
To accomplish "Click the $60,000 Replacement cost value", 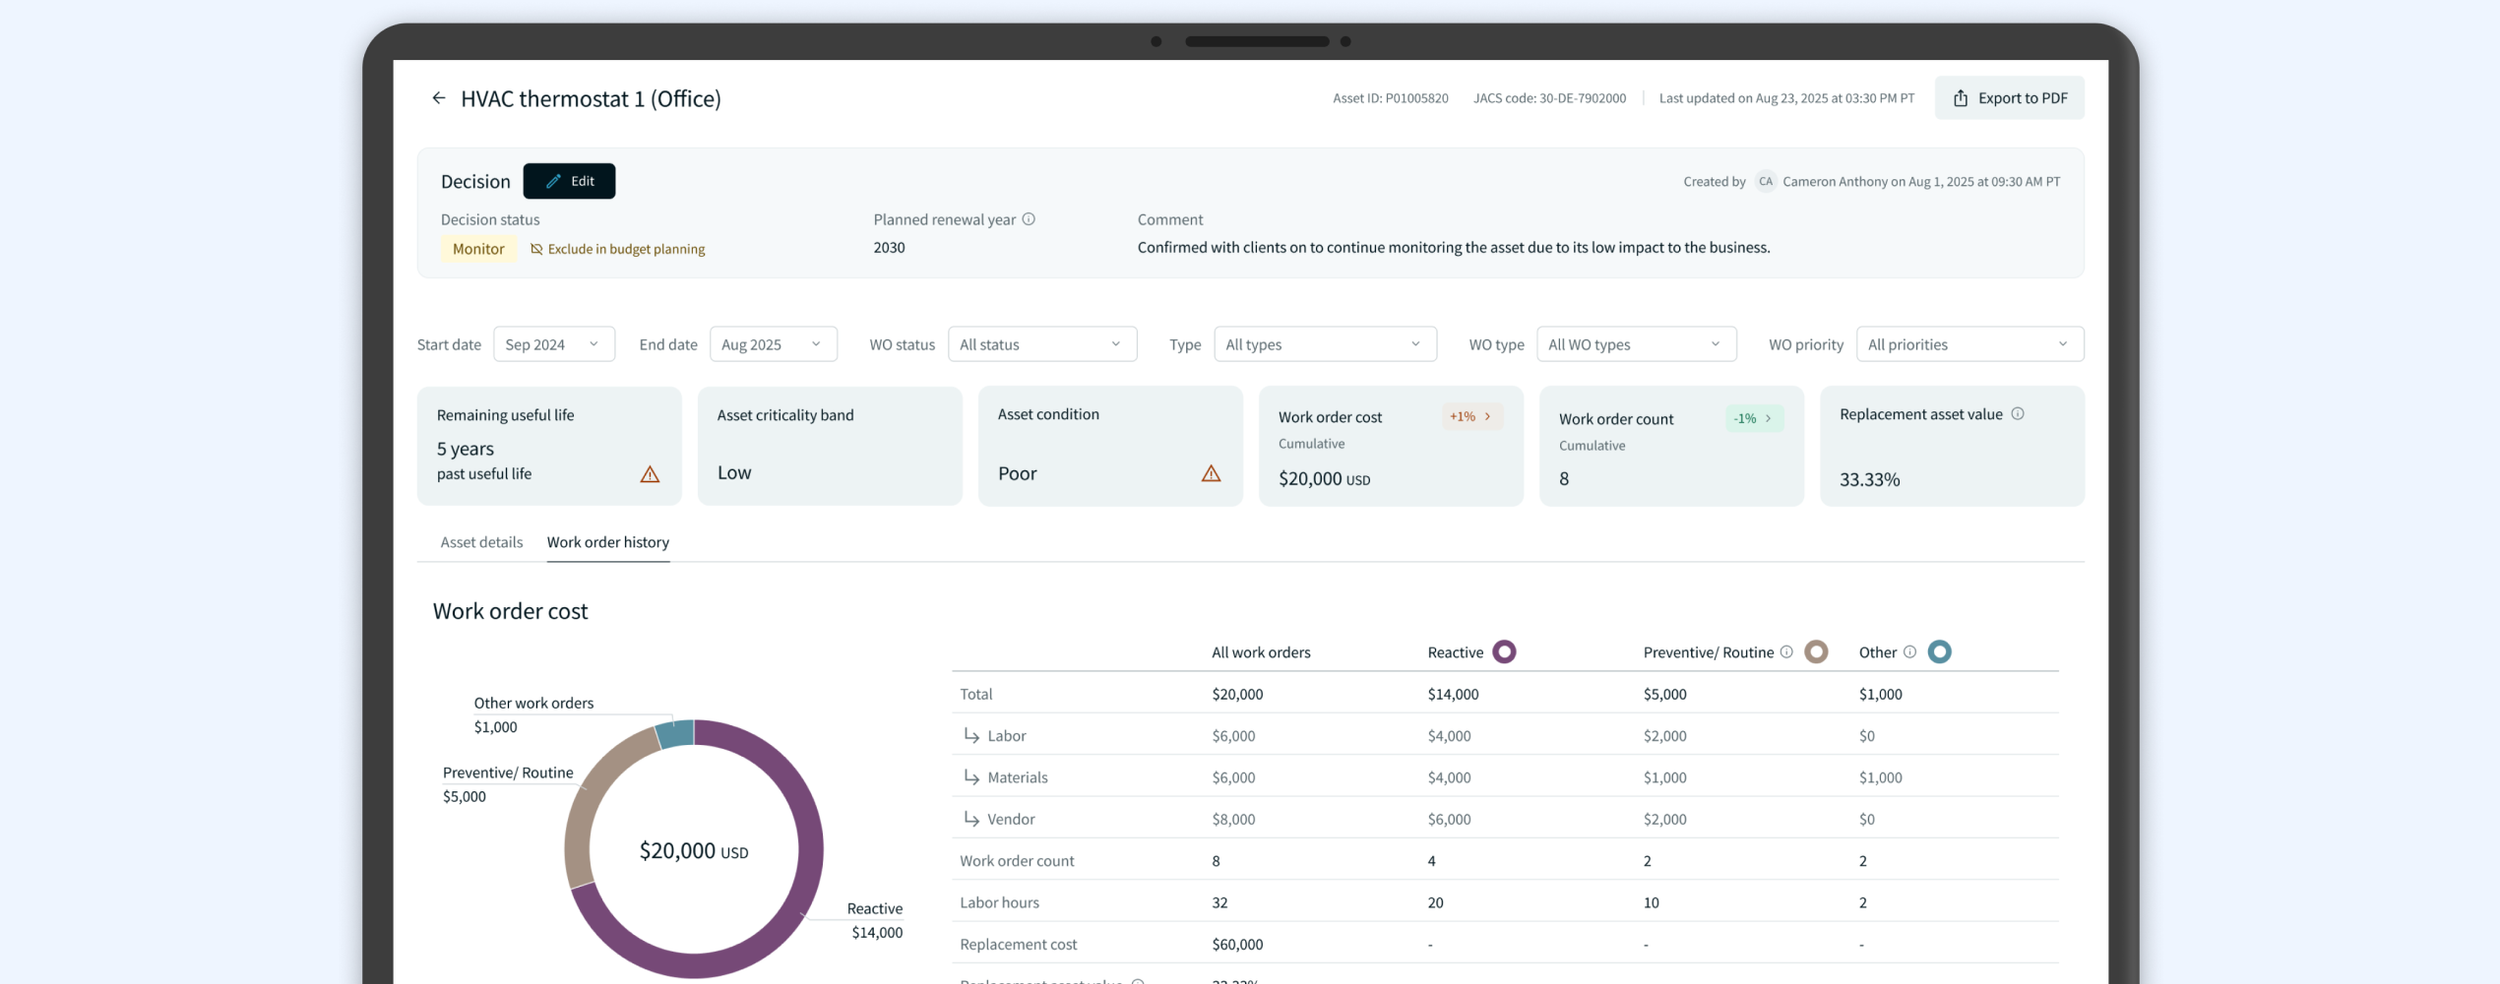I will pyautogui.click(x=1237, y=944).
